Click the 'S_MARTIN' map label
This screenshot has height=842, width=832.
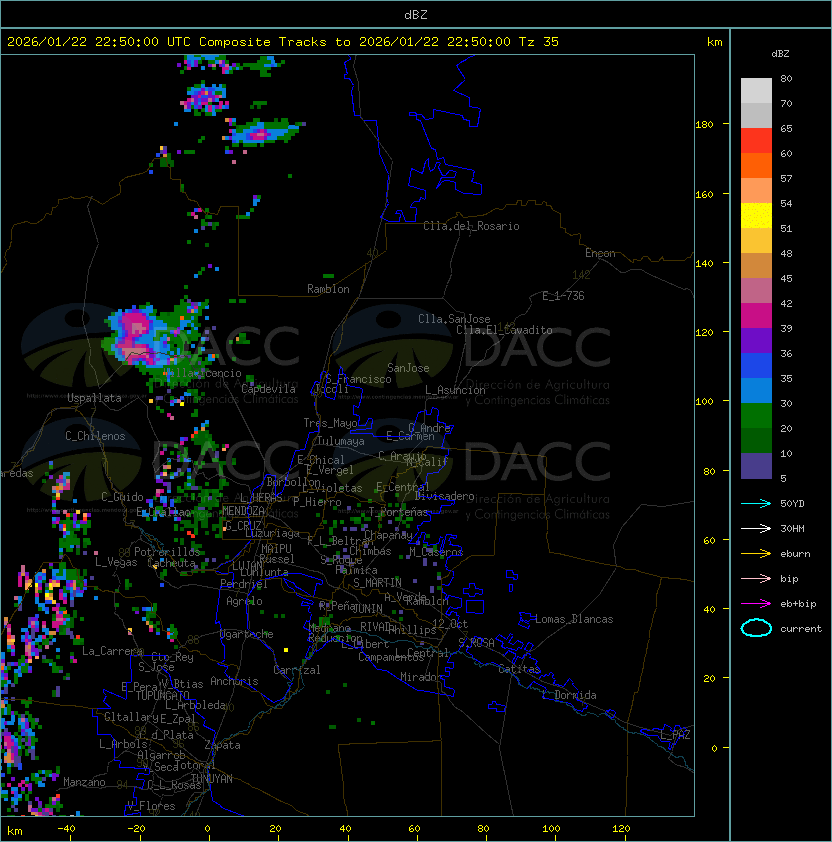[x=378, y=583]
